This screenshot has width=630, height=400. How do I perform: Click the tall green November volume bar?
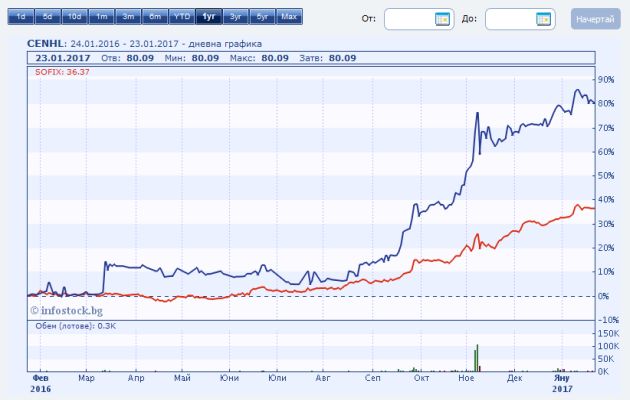point(477,358)
